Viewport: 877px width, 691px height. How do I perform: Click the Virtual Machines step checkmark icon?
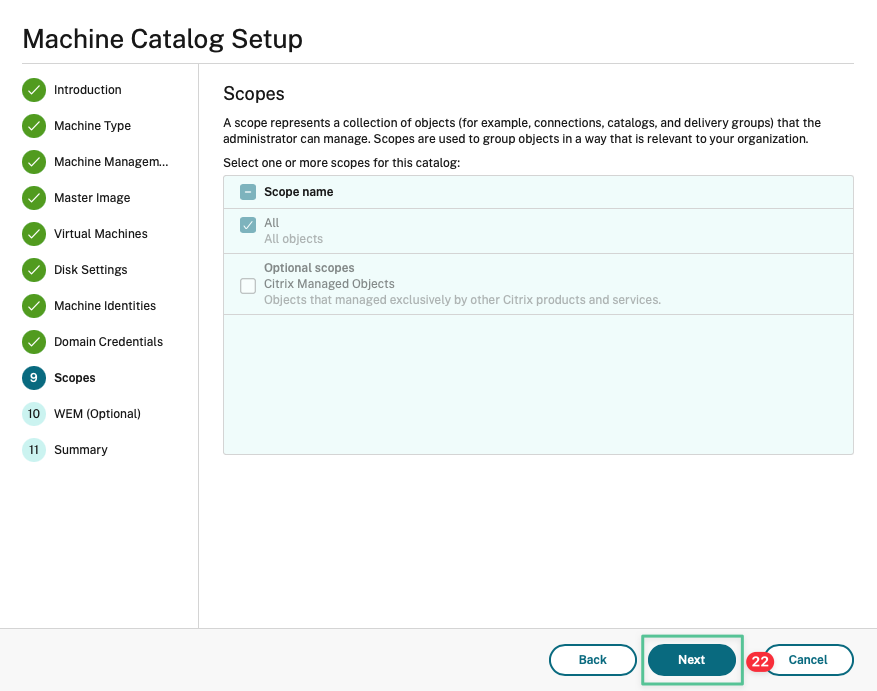pyautogui.click(x=34, y=234)
